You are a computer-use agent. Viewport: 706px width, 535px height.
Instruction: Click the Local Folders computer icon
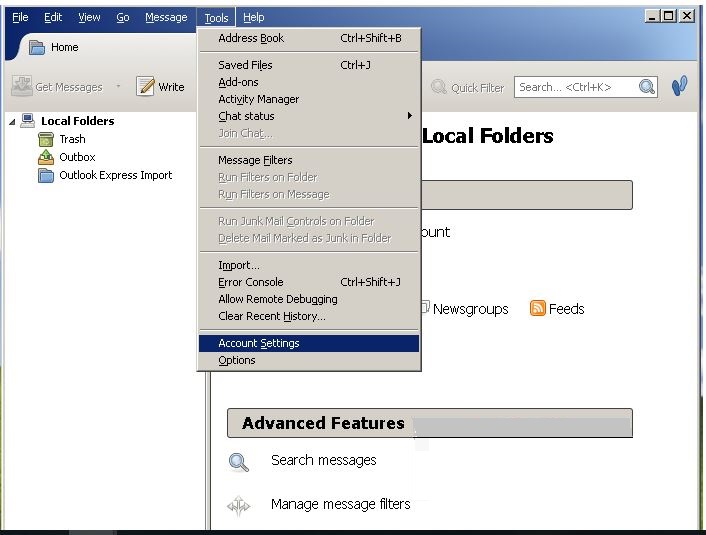27,121
